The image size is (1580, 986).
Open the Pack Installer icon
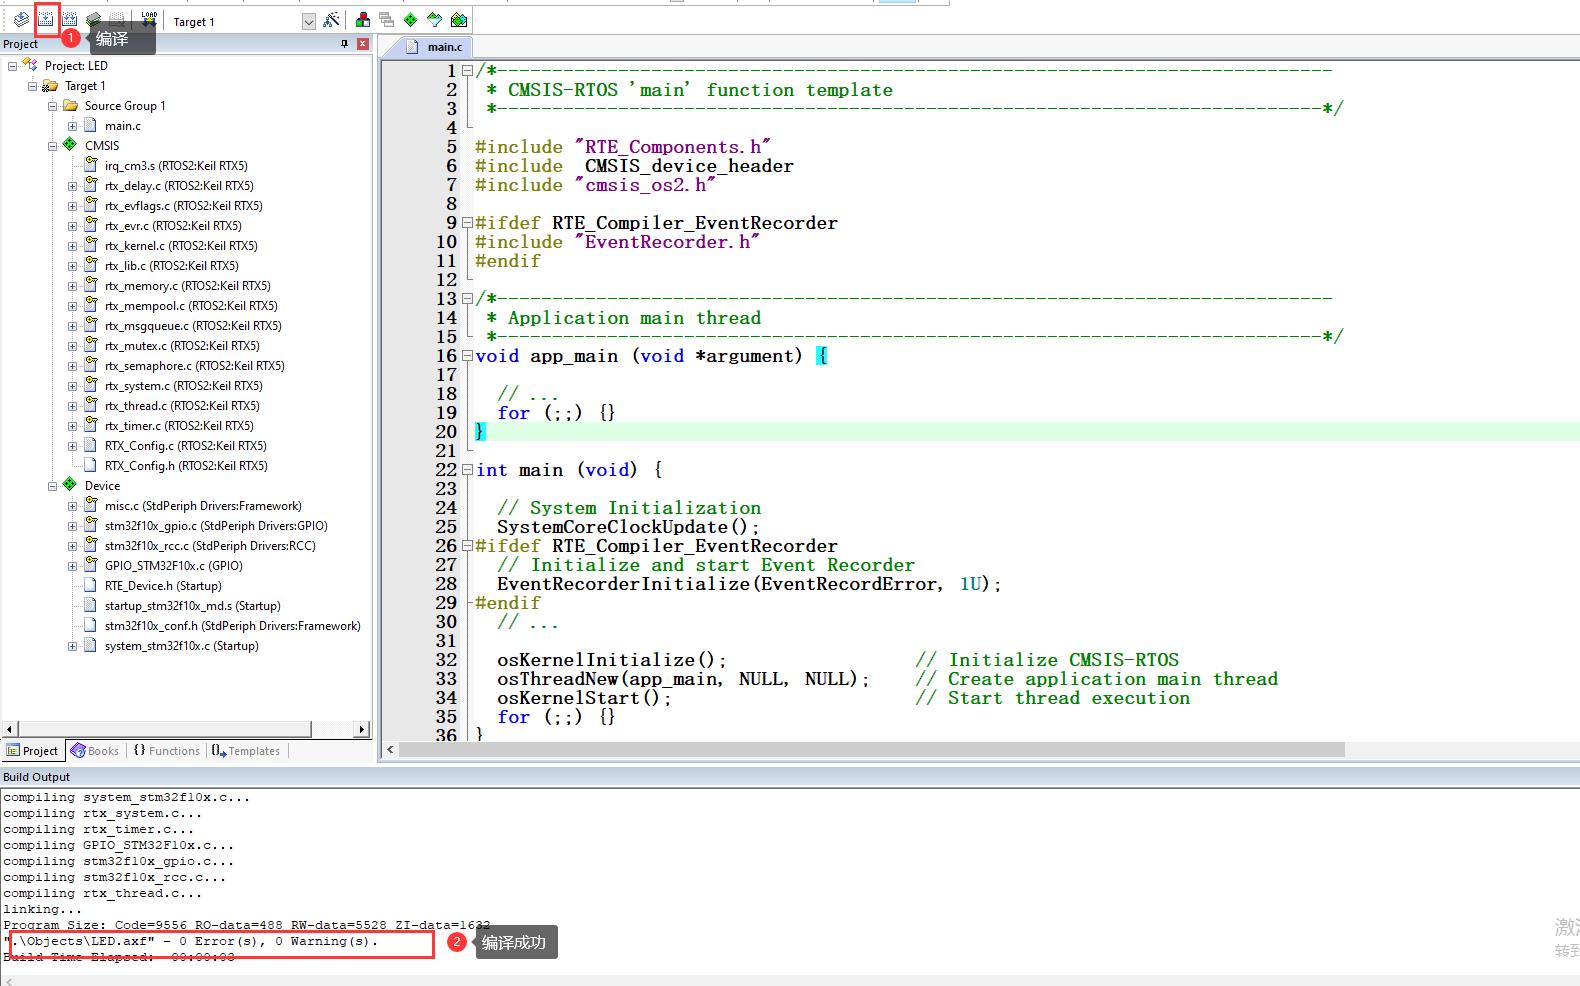(x=459, y=20)
